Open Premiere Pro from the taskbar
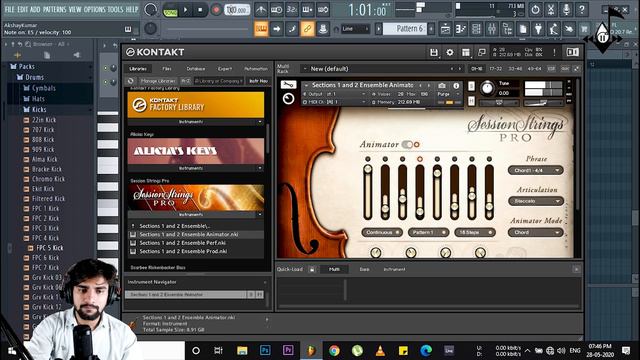Screen dimensions: 640x360 (288, 350)
